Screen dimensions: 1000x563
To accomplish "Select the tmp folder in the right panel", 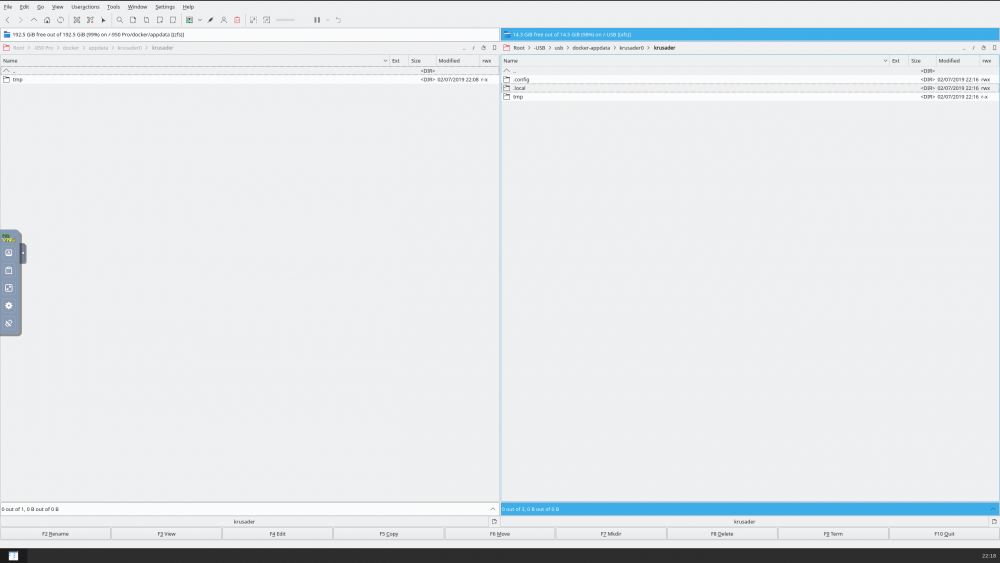I will click(750, 97).
